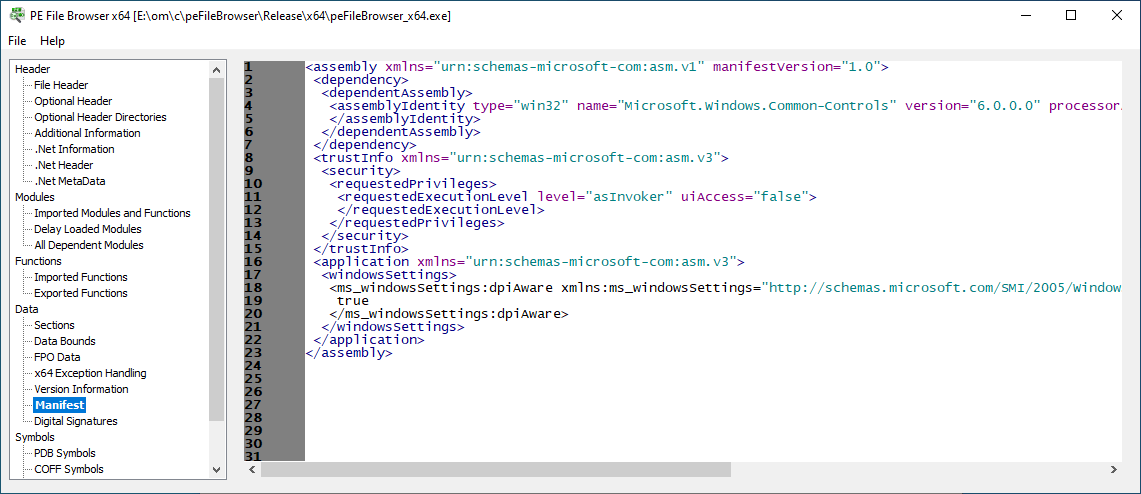Click the trustInfo opening tag line
The image size is (1141, 494).
pos(522,157)
